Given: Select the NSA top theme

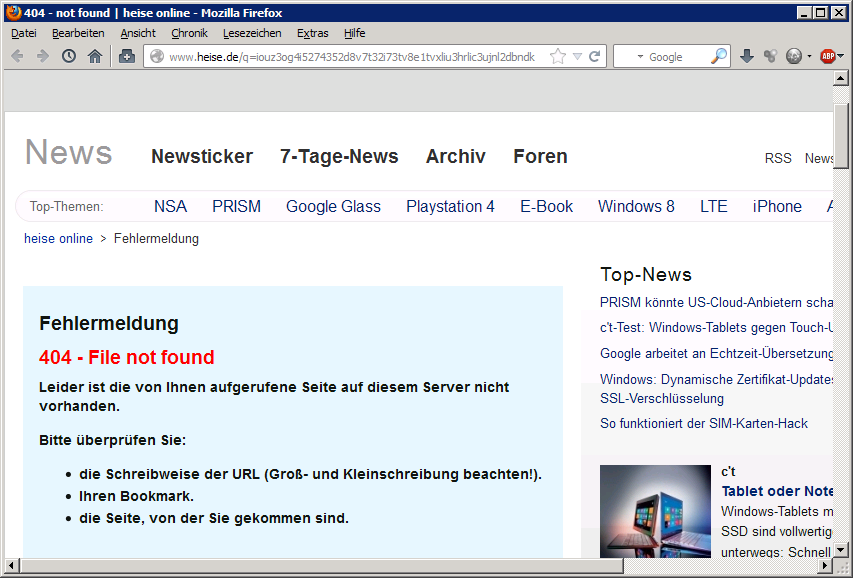Looking at the screenshot, I should point(170,206).
